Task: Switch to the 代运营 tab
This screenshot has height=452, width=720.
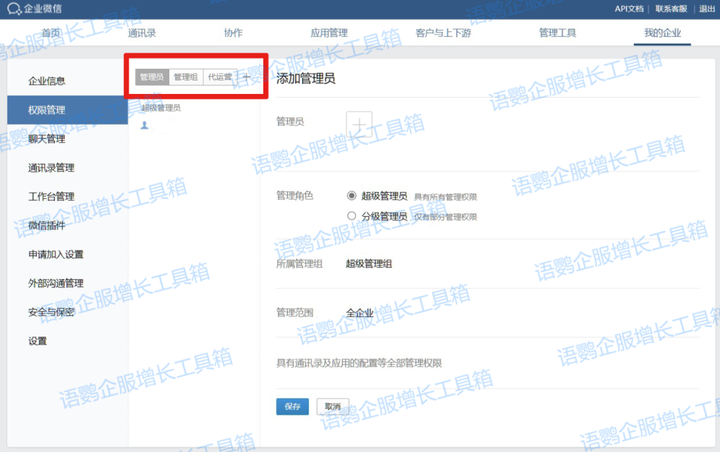Action: (x=219, y=77)
